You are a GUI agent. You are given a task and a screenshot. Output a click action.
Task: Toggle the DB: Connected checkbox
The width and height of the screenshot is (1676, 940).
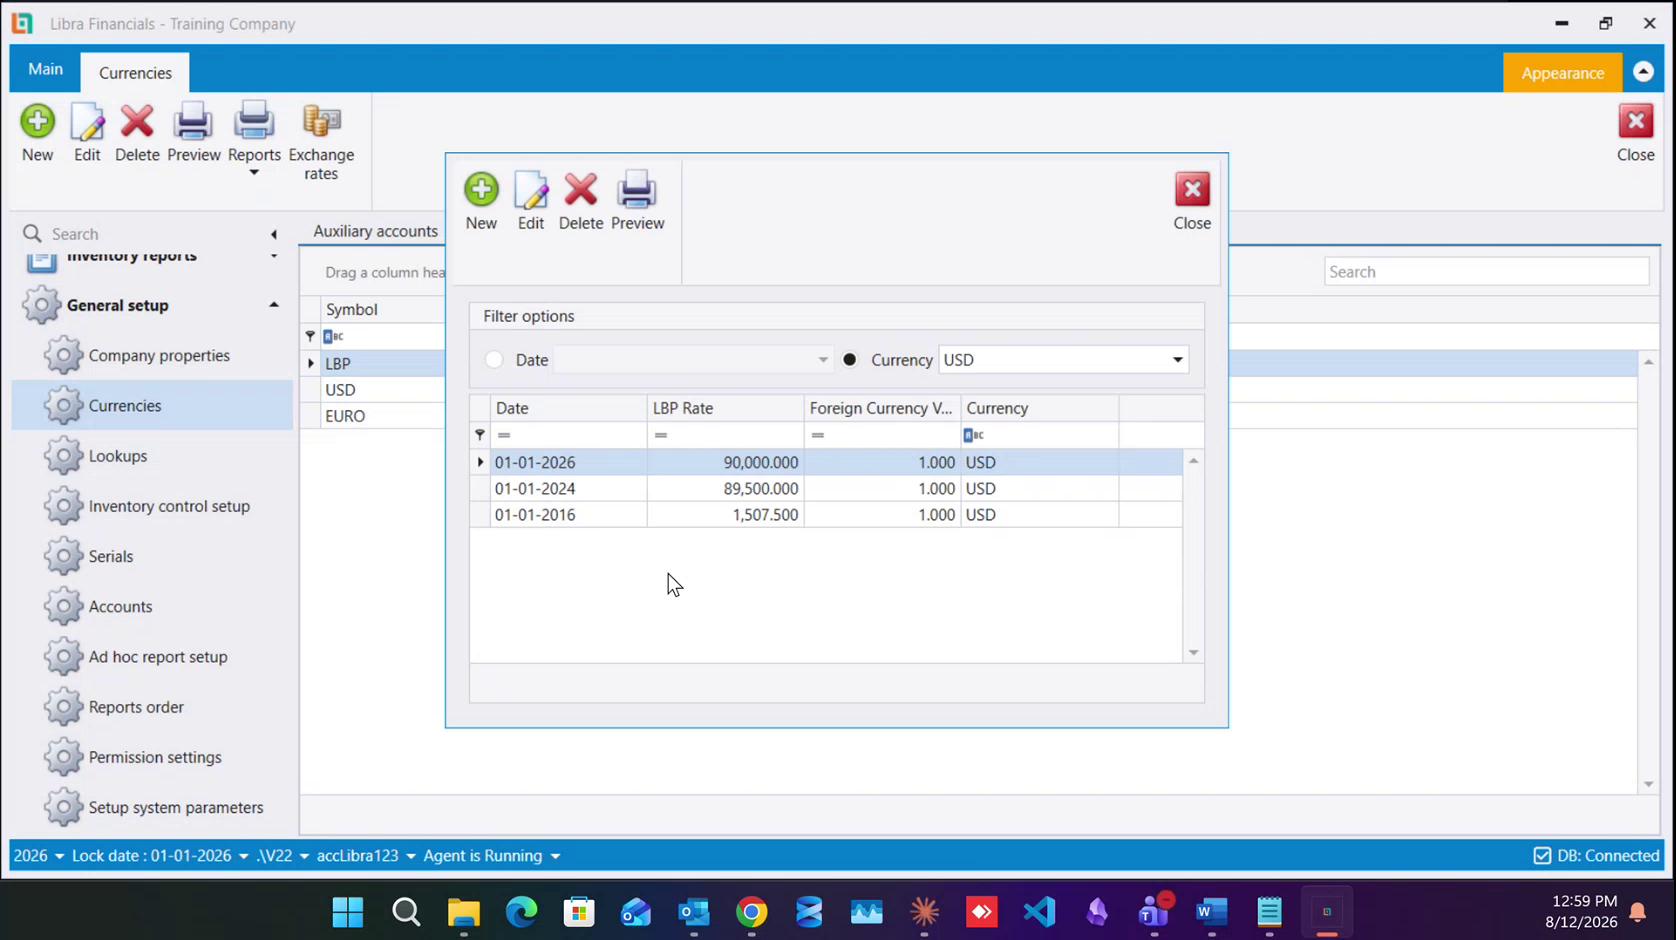click(1542, 856)
